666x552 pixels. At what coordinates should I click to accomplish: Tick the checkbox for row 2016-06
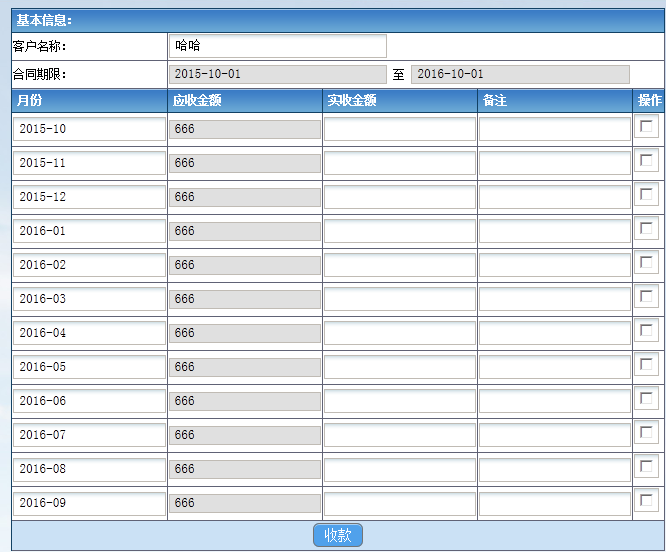click(x=646, y=398)
